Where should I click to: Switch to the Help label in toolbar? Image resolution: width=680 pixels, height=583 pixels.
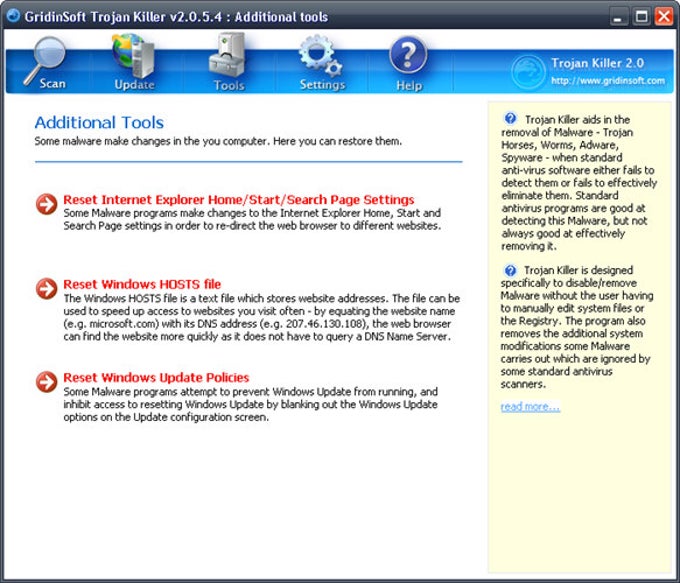[409, 86]
